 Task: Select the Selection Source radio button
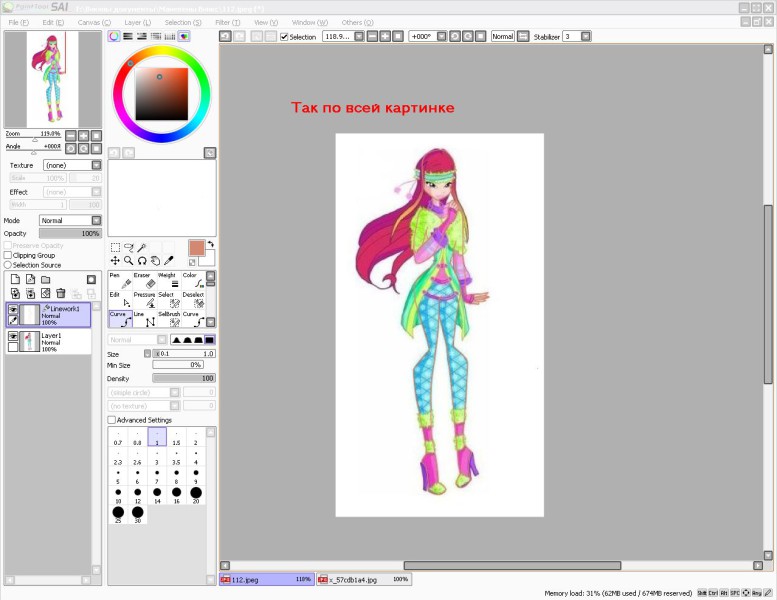pos(8,265)
